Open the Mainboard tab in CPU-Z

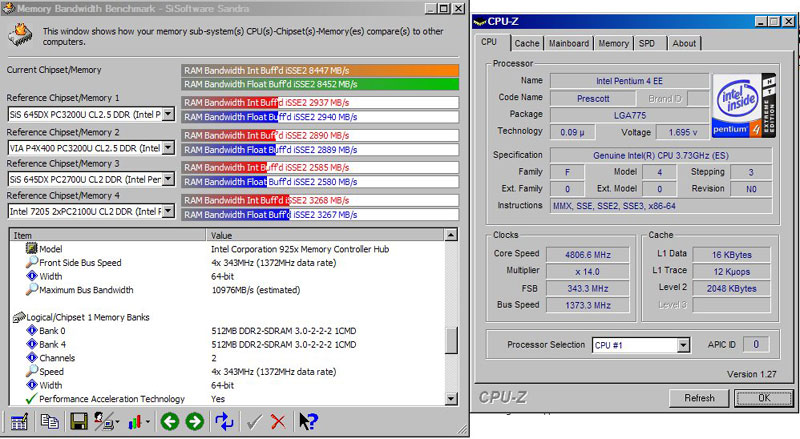click(569, 43)
